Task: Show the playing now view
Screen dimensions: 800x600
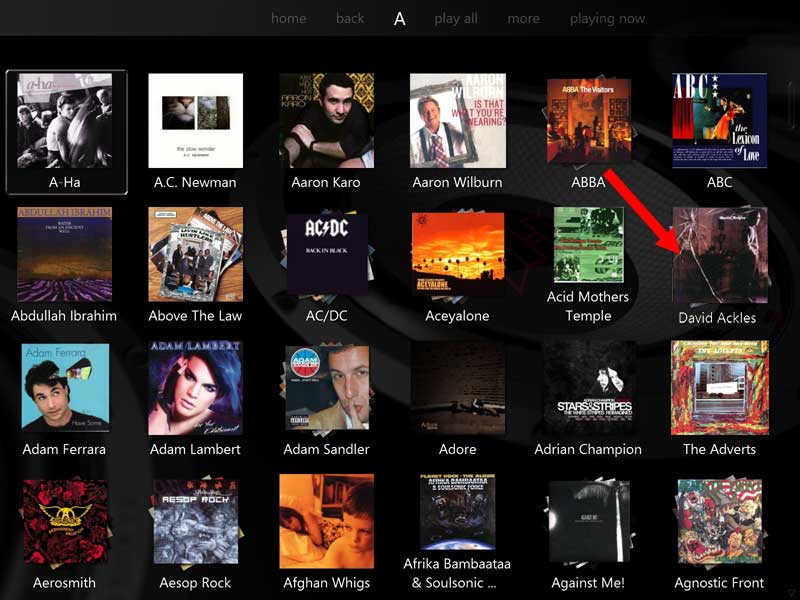Action: [x=607, y=19]
